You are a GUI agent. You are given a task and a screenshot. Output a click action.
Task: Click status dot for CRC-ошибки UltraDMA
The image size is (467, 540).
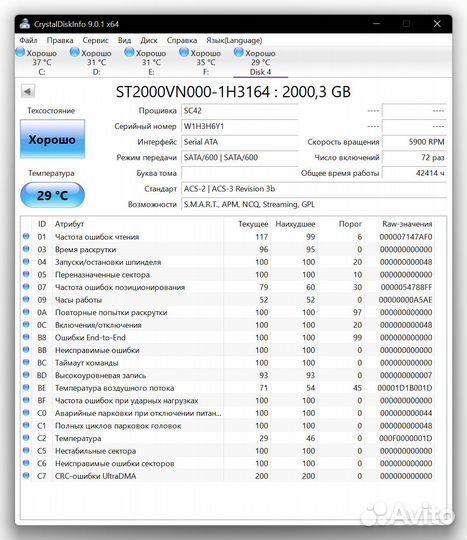click(x=26, y=475)
